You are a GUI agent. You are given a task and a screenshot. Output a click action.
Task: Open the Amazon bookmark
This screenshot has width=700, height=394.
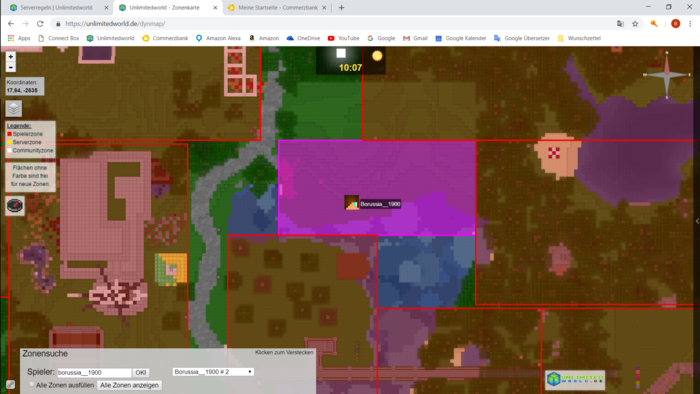coord(264,38)
